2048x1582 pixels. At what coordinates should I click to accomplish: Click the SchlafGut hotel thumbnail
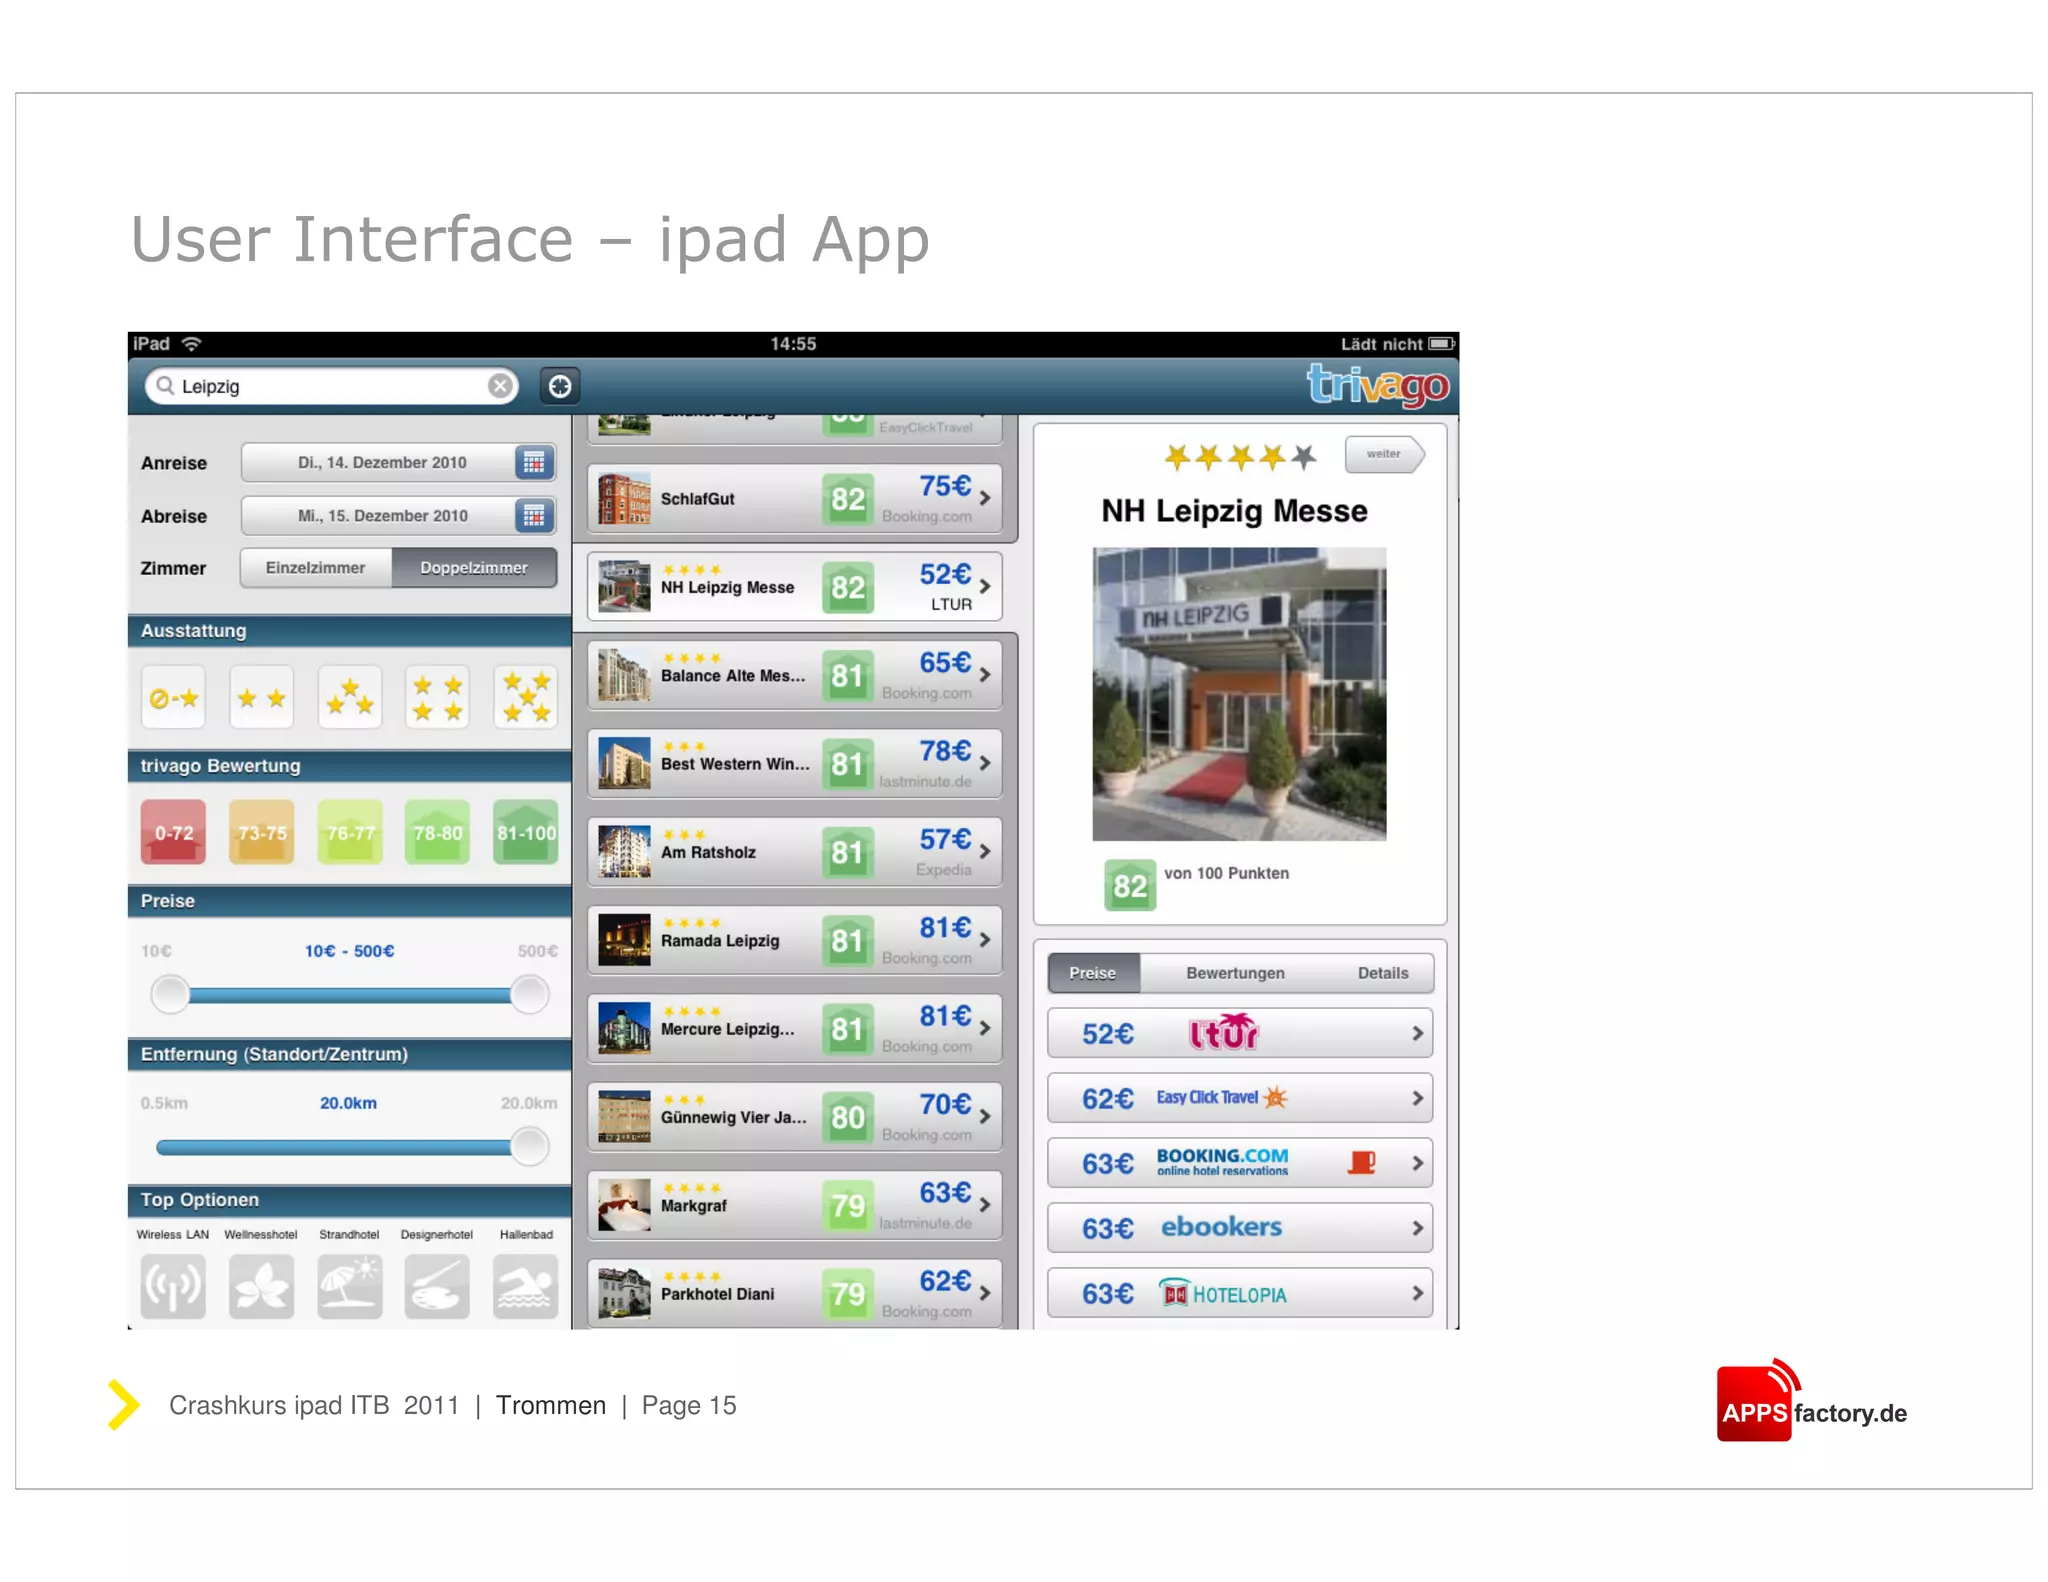624,499
